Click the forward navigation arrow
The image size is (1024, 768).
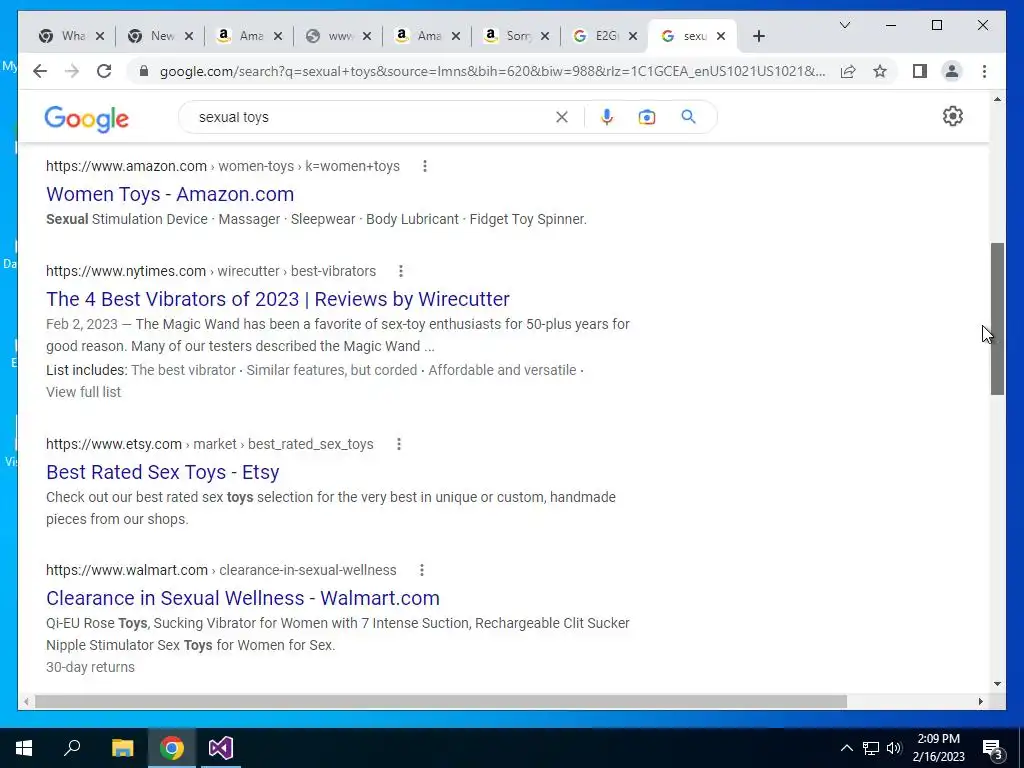pos(72,71)
